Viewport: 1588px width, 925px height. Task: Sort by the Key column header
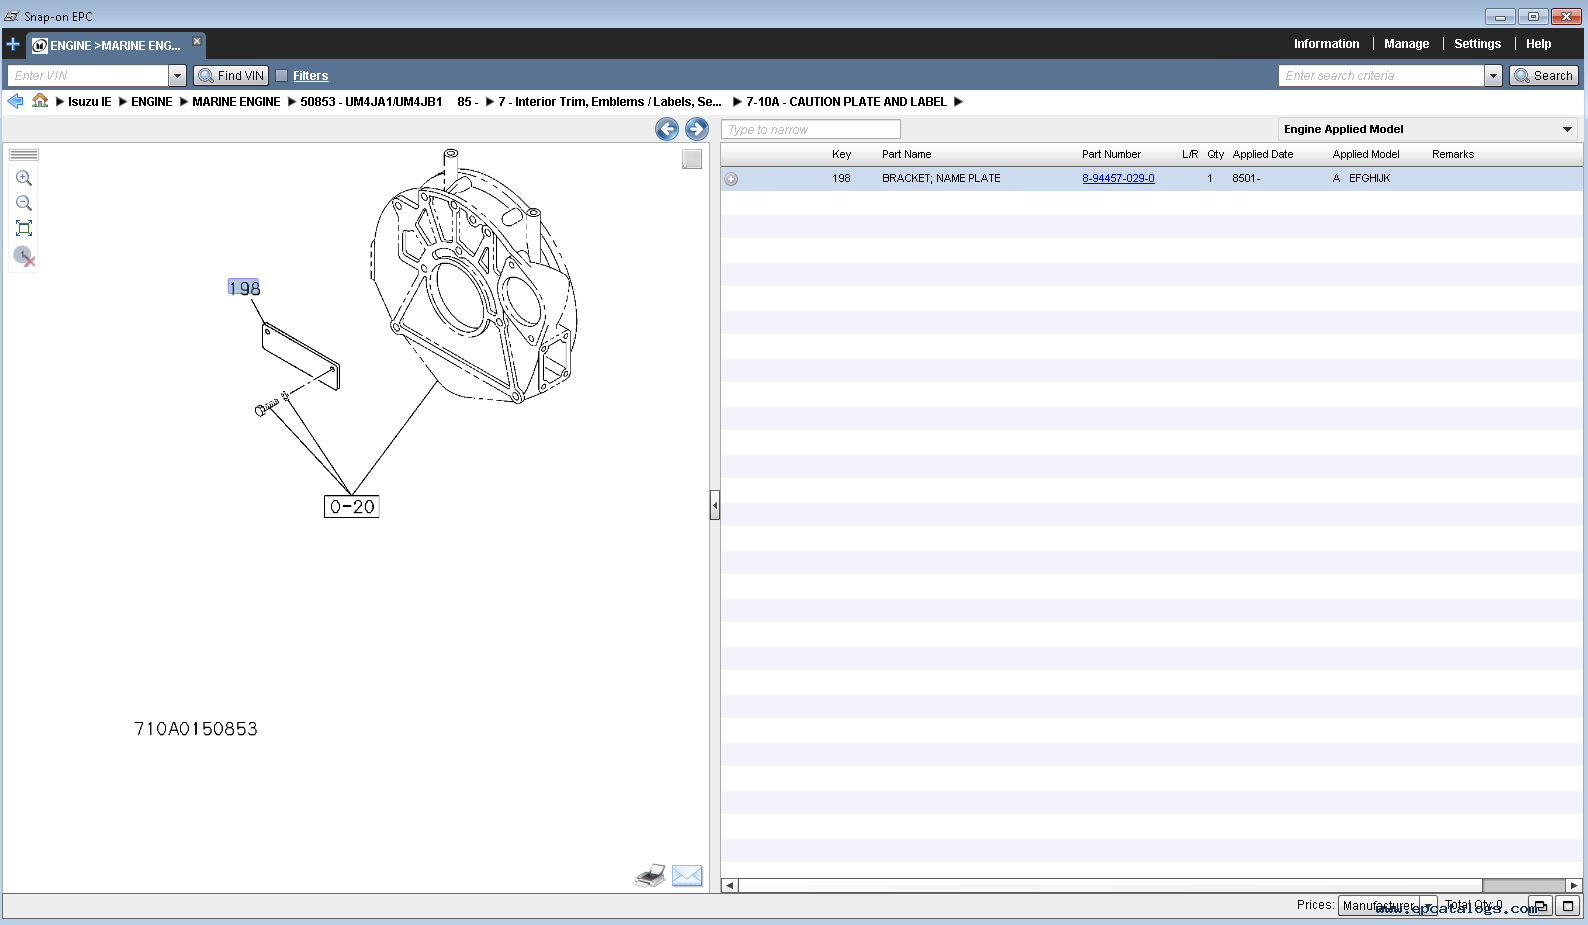tap(841, 155)
